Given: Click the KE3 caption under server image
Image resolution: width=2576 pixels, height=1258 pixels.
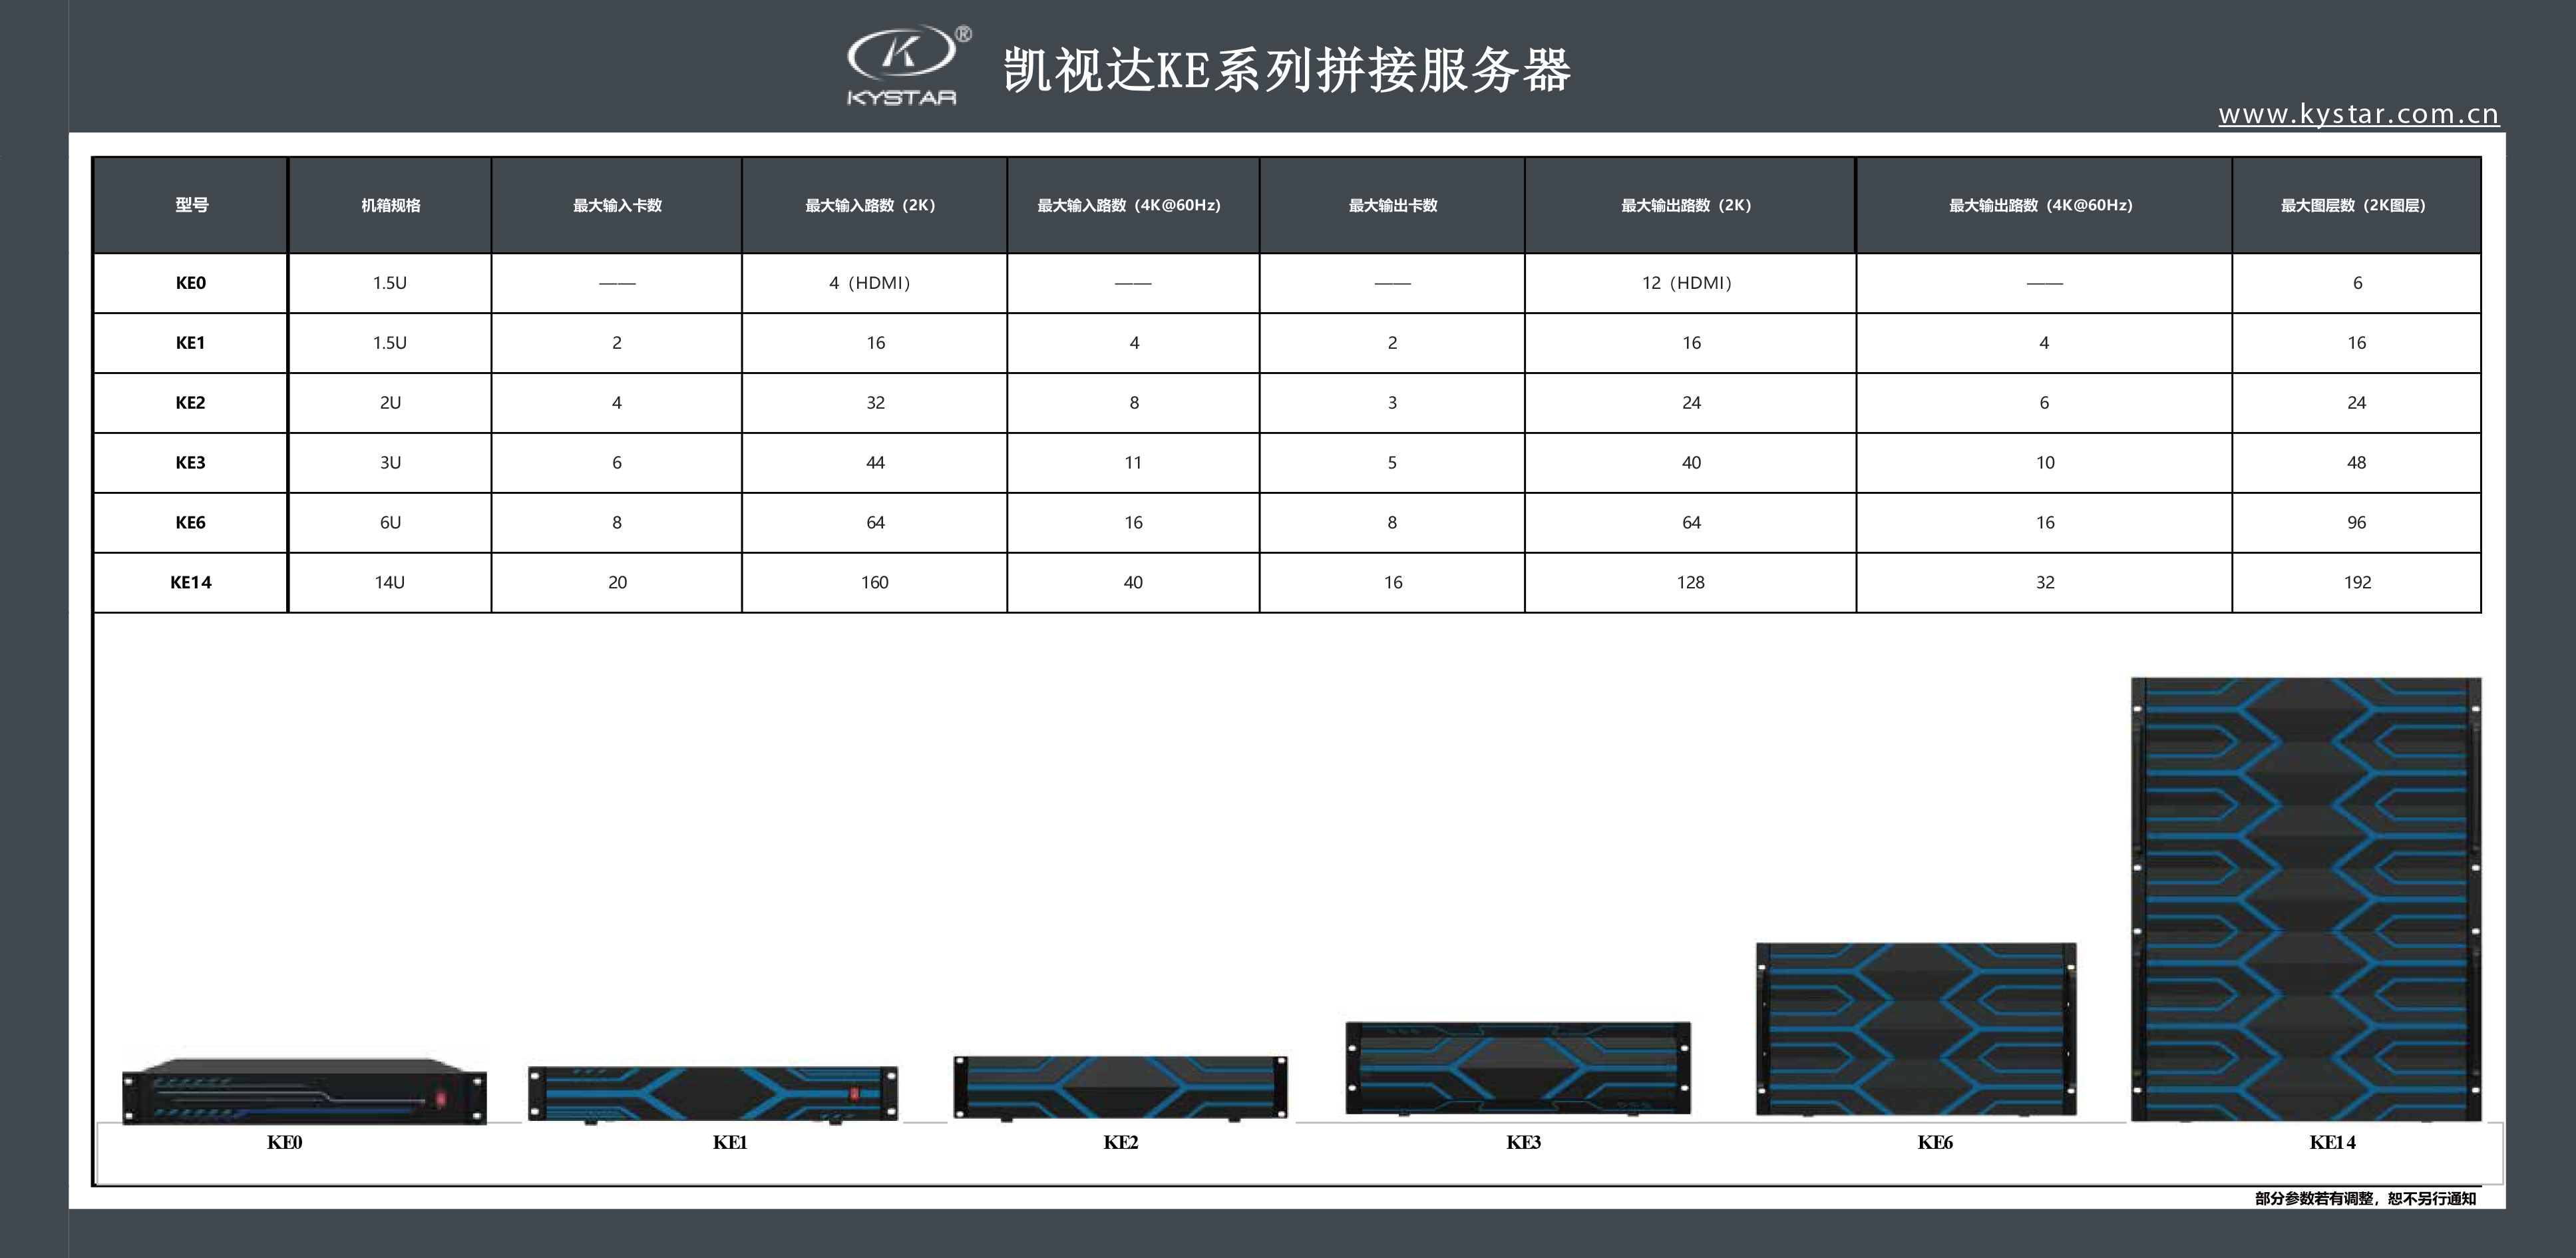Looking at the screenshot, I should 1524,1143.
